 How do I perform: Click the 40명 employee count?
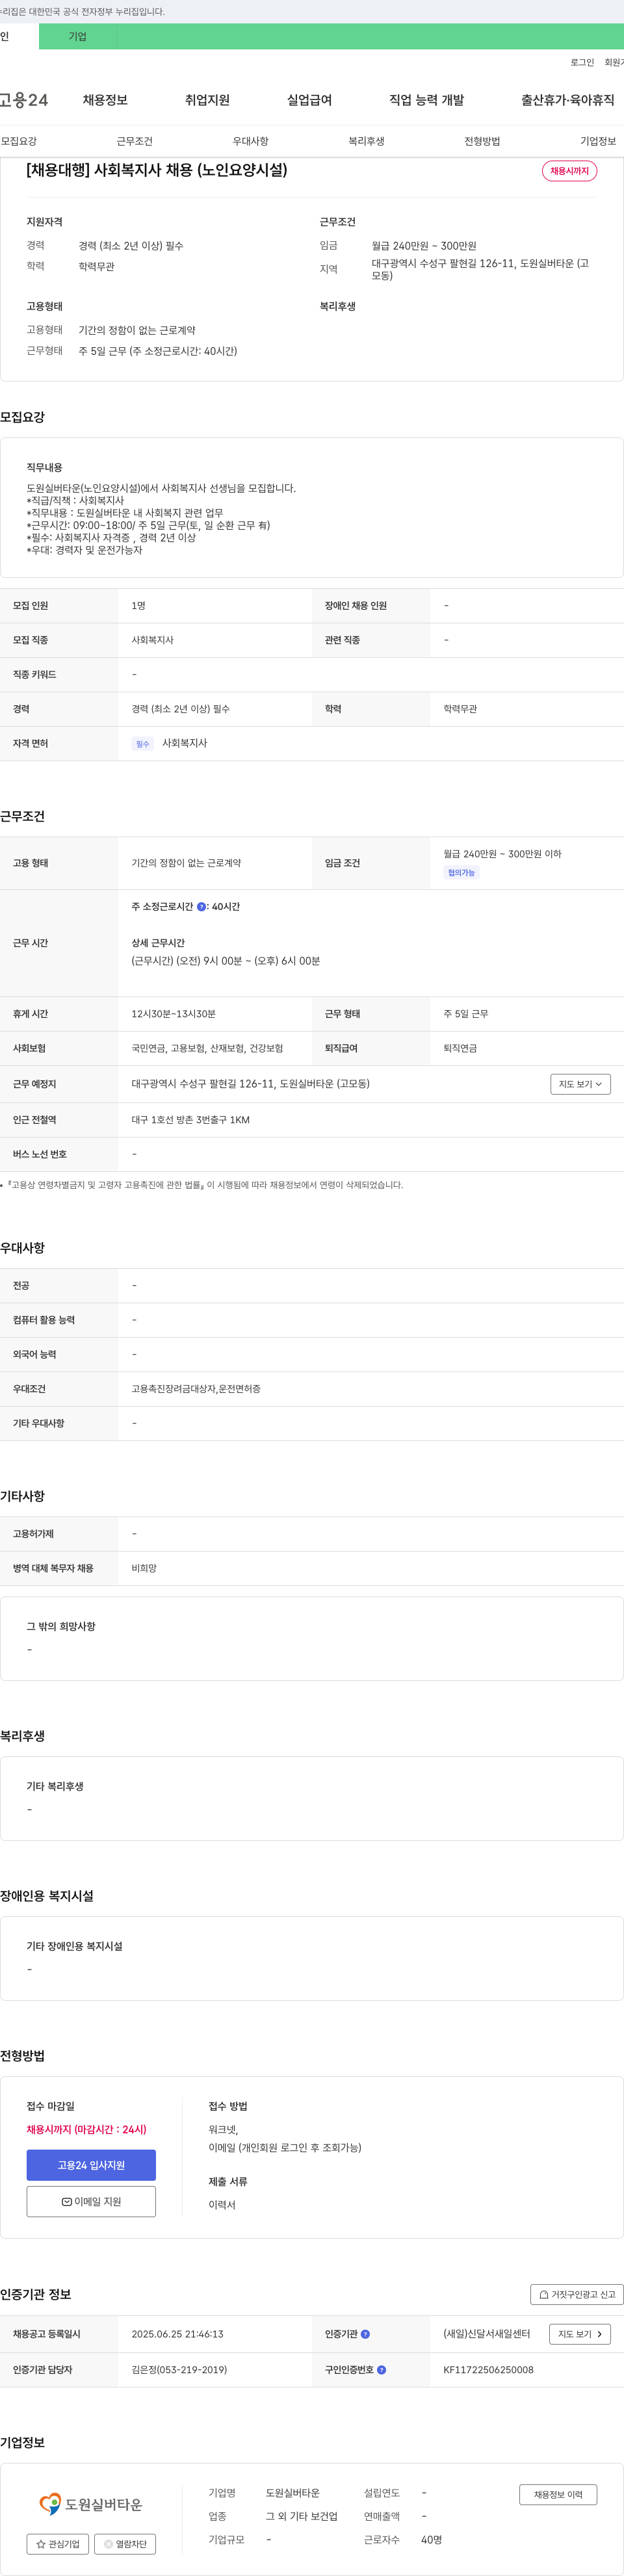[x=431, y=2539]
